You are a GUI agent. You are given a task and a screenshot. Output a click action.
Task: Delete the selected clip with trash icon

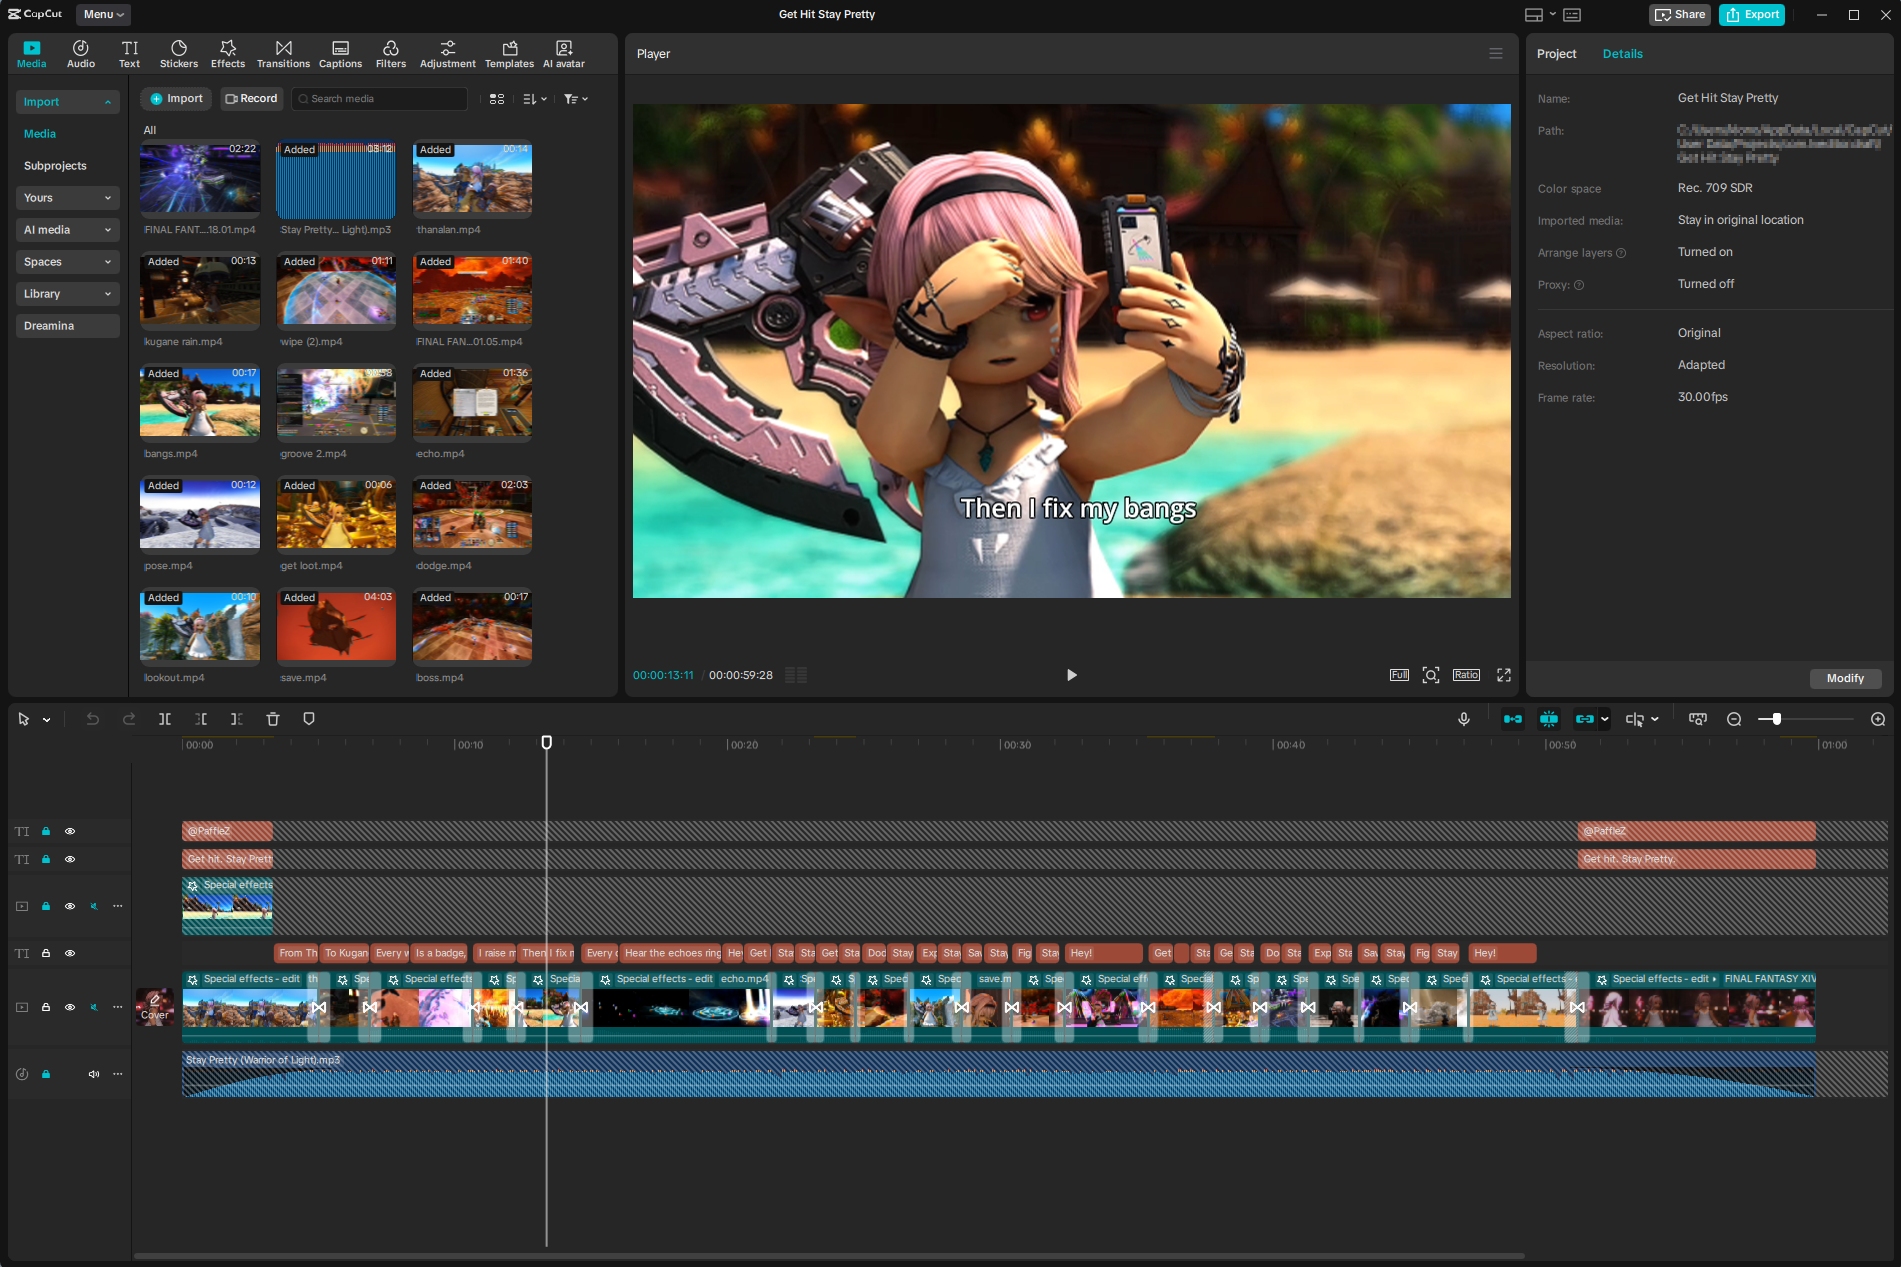273,719
